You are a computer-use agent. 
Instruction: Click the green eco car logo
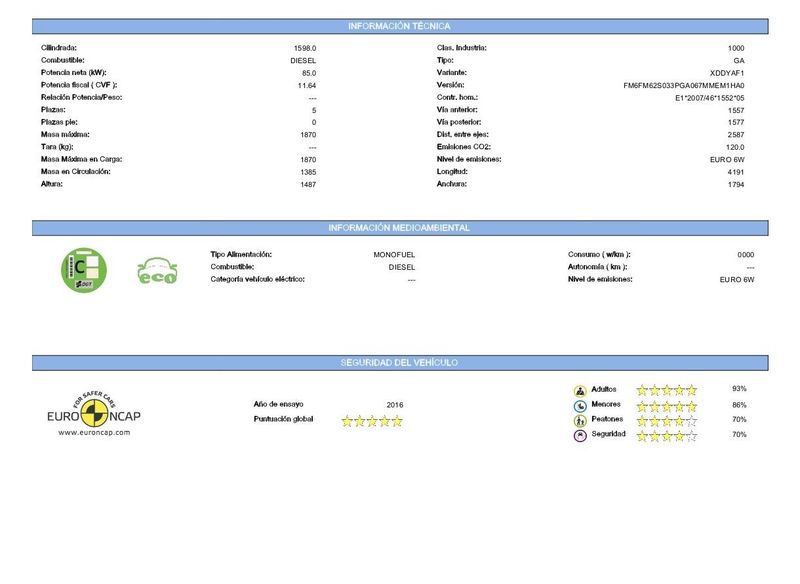(x=157, y=271)
